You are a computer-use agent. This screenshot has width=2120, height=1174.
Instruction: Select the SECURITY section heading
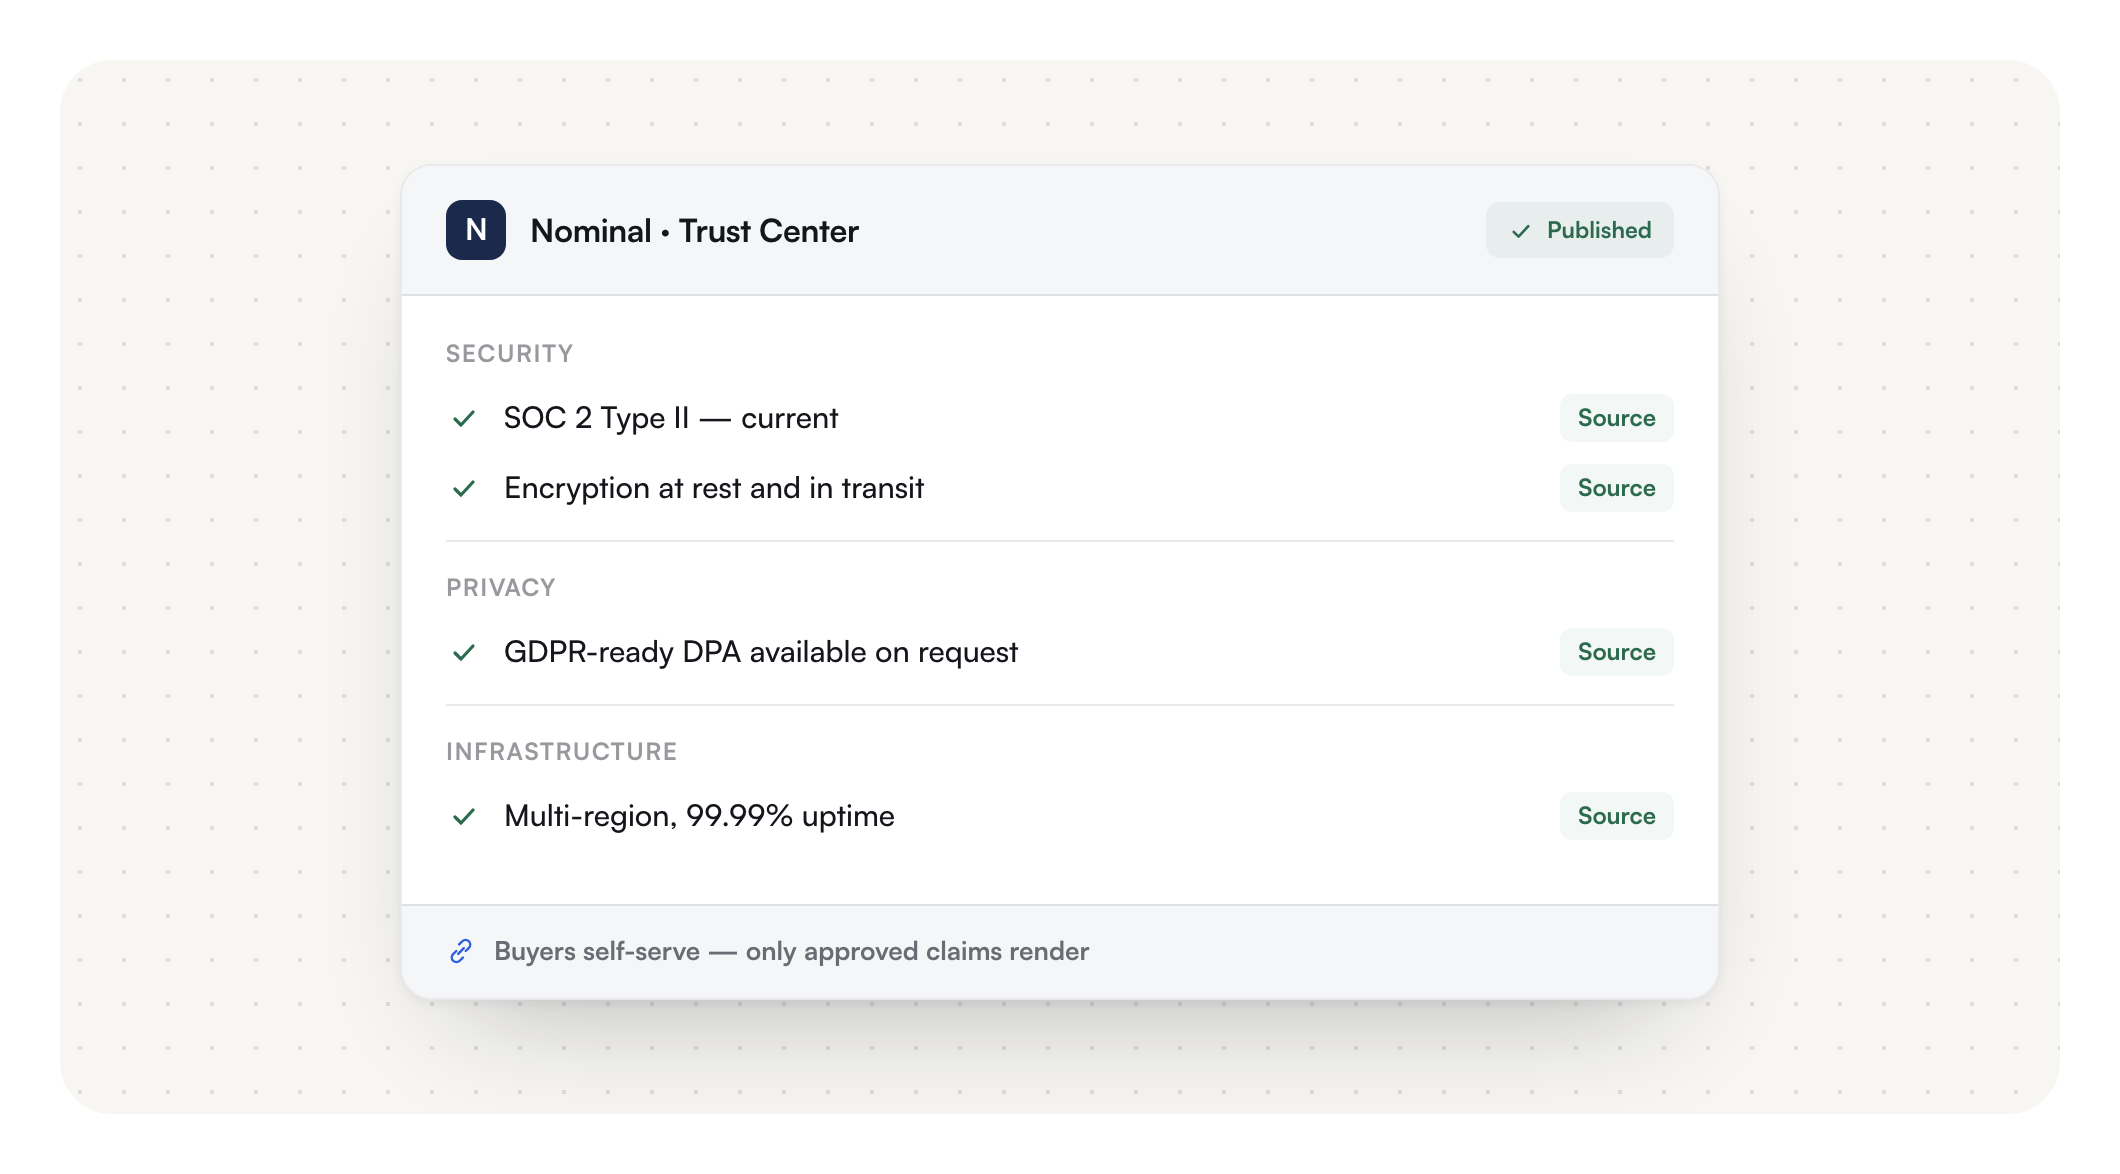510,354
